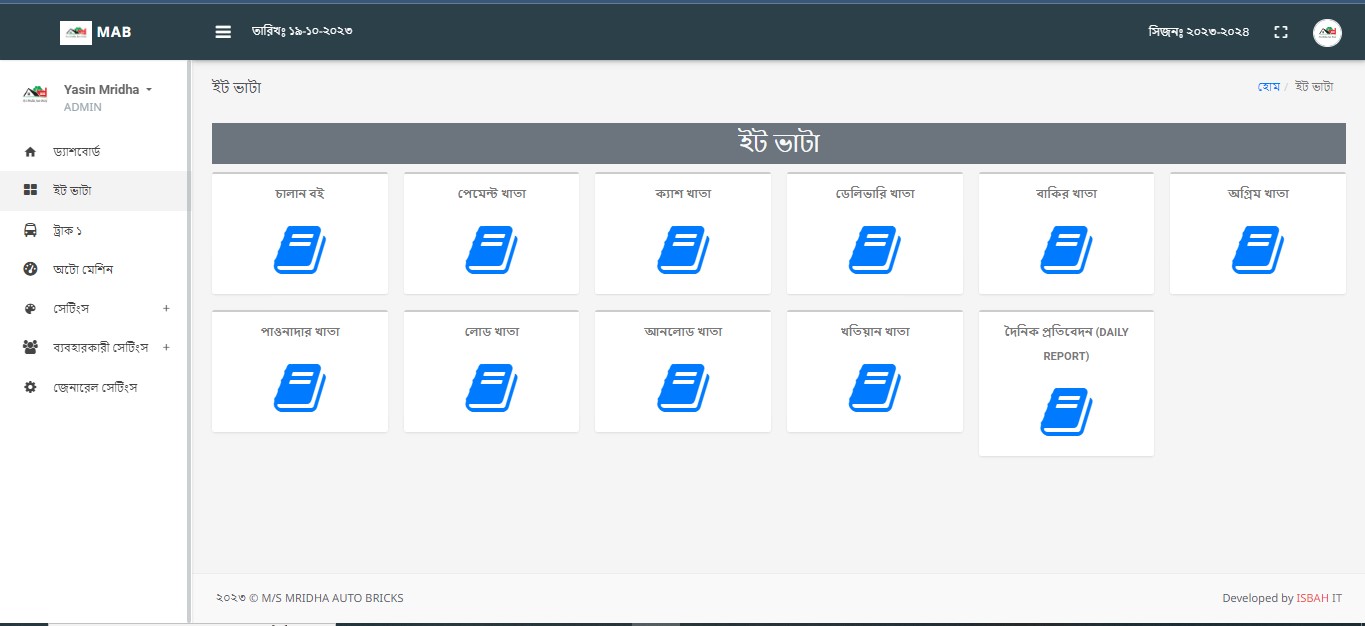Image resolution: width=1365 pixels, height=626 pixels.
Task: Open the বাকির খাতা book icon
Action: point(1066,250)
